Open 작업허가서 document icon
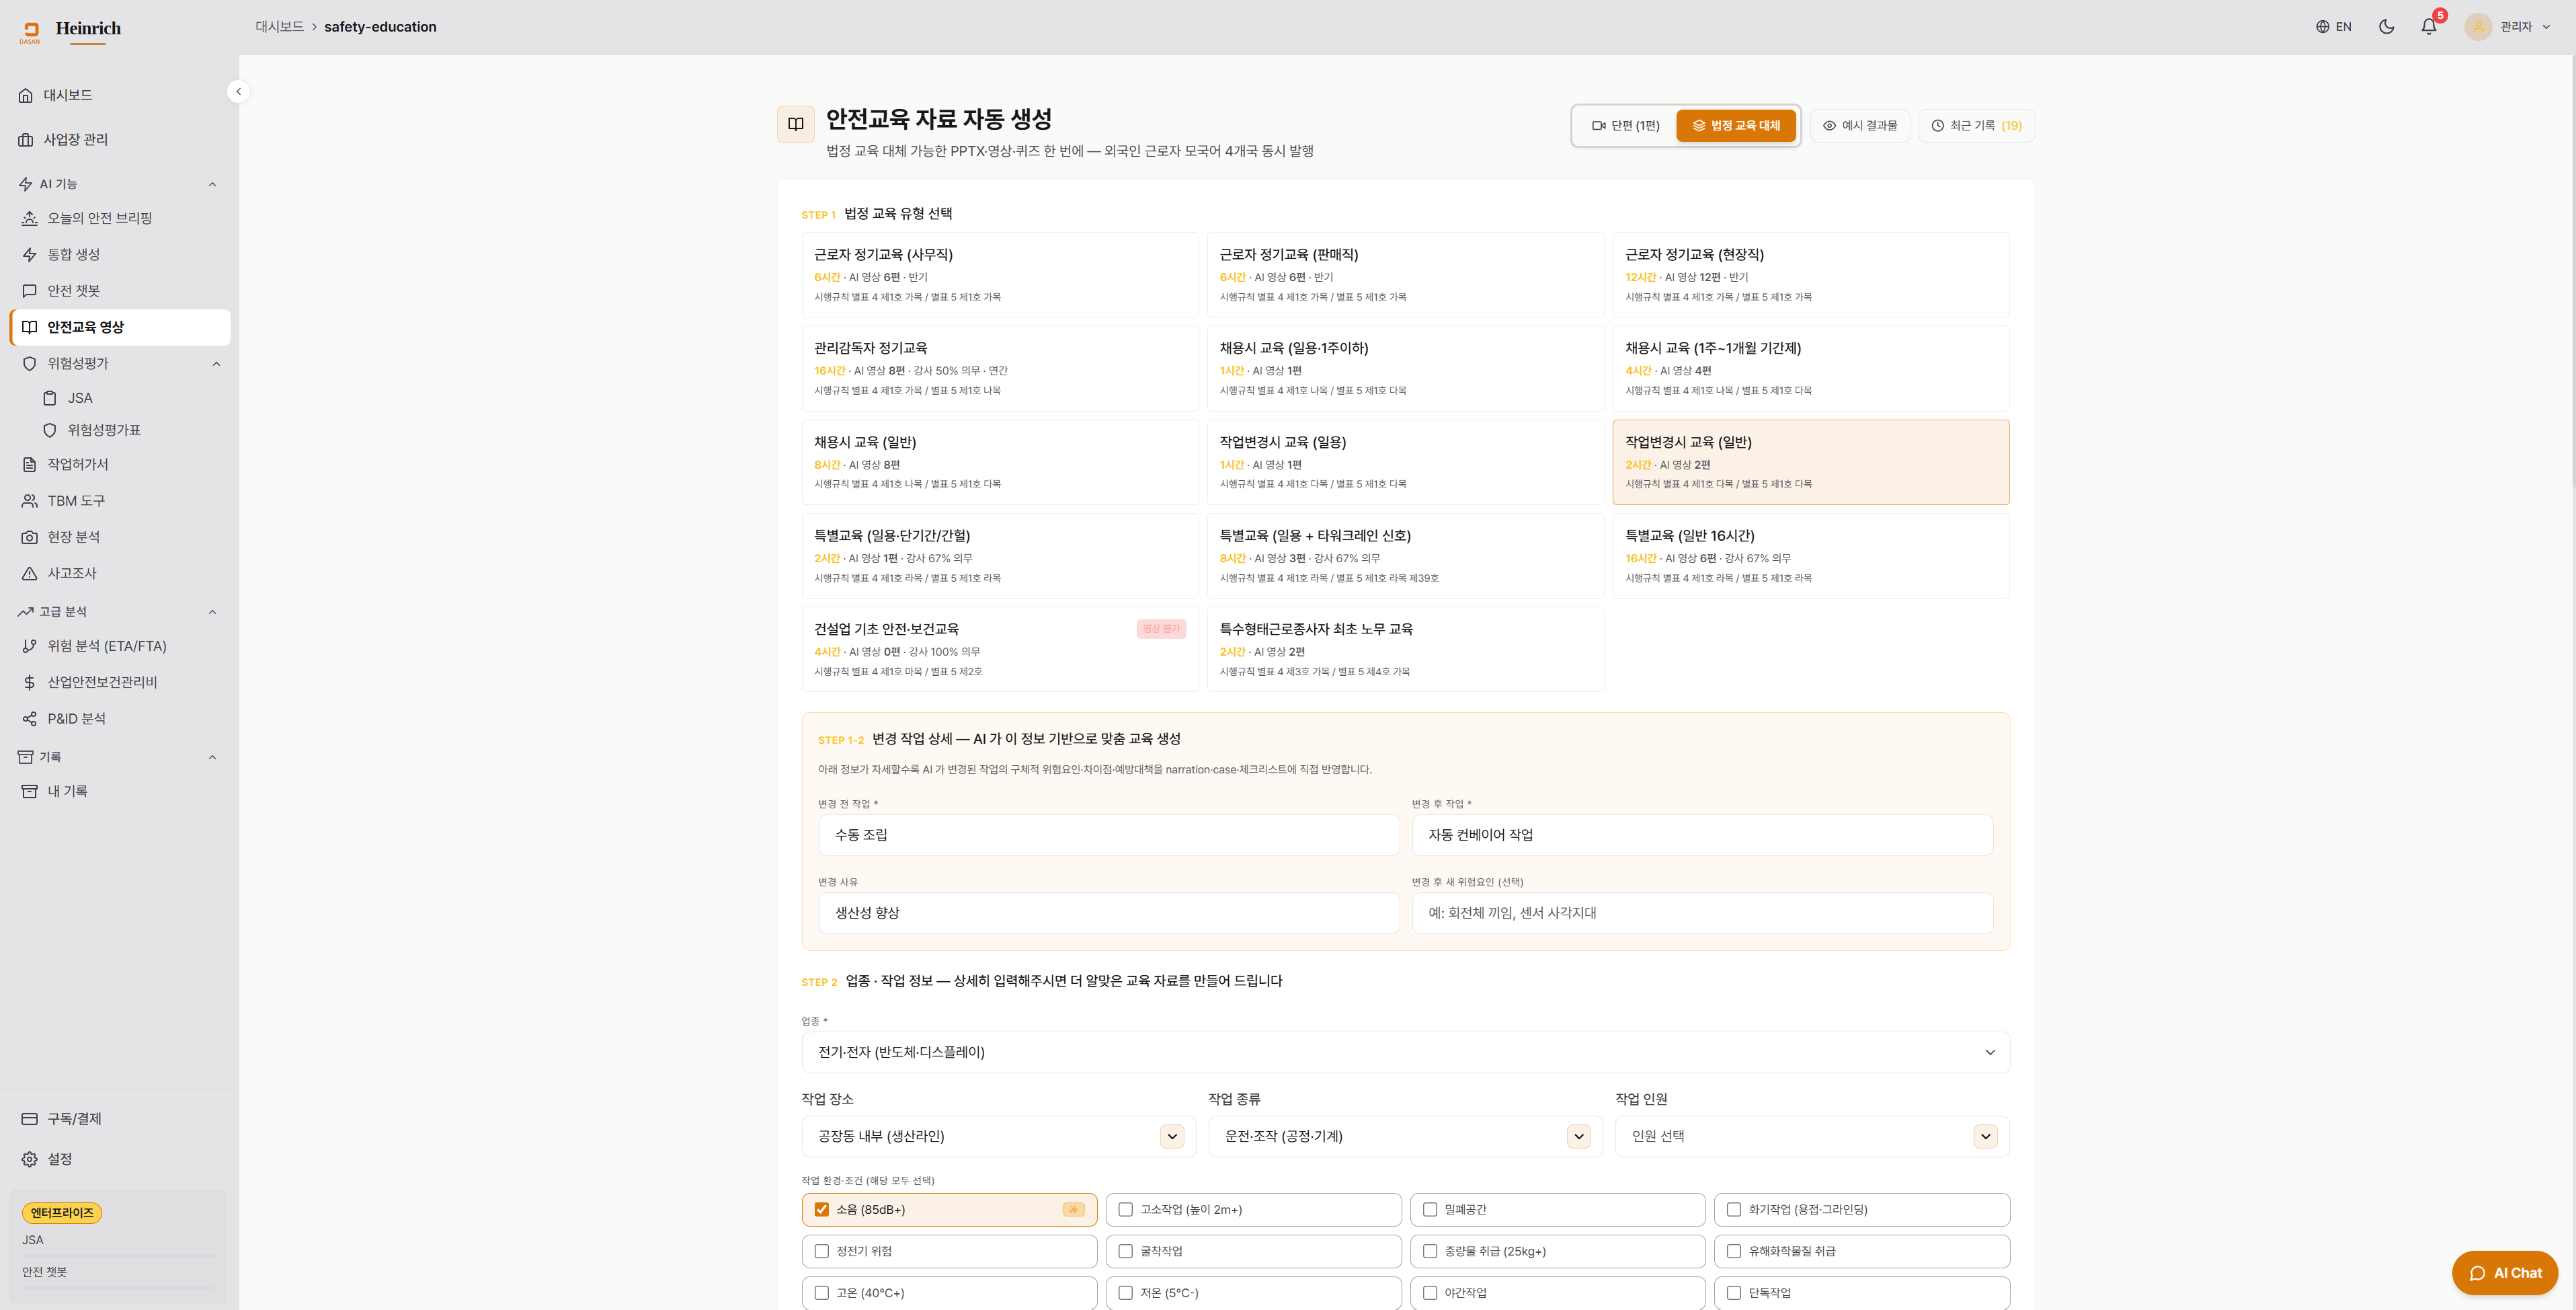The image size is (2576, 1310). (30, 464)
